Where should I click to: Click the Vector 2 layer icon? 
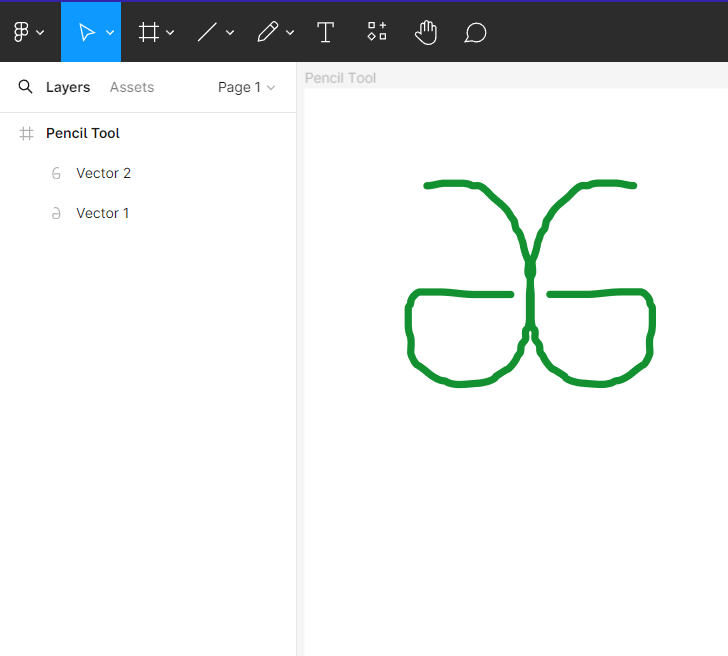tap(56, 173)
